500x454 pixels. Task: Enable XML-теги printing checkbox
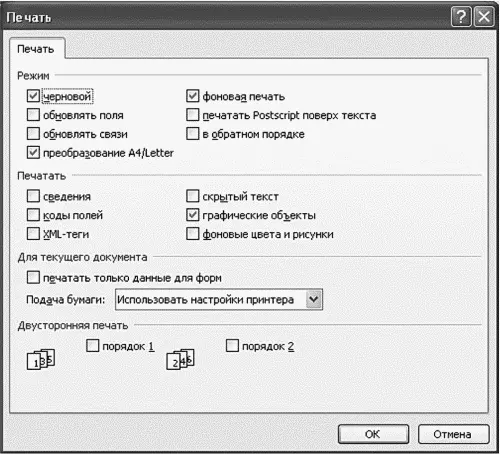33,234
